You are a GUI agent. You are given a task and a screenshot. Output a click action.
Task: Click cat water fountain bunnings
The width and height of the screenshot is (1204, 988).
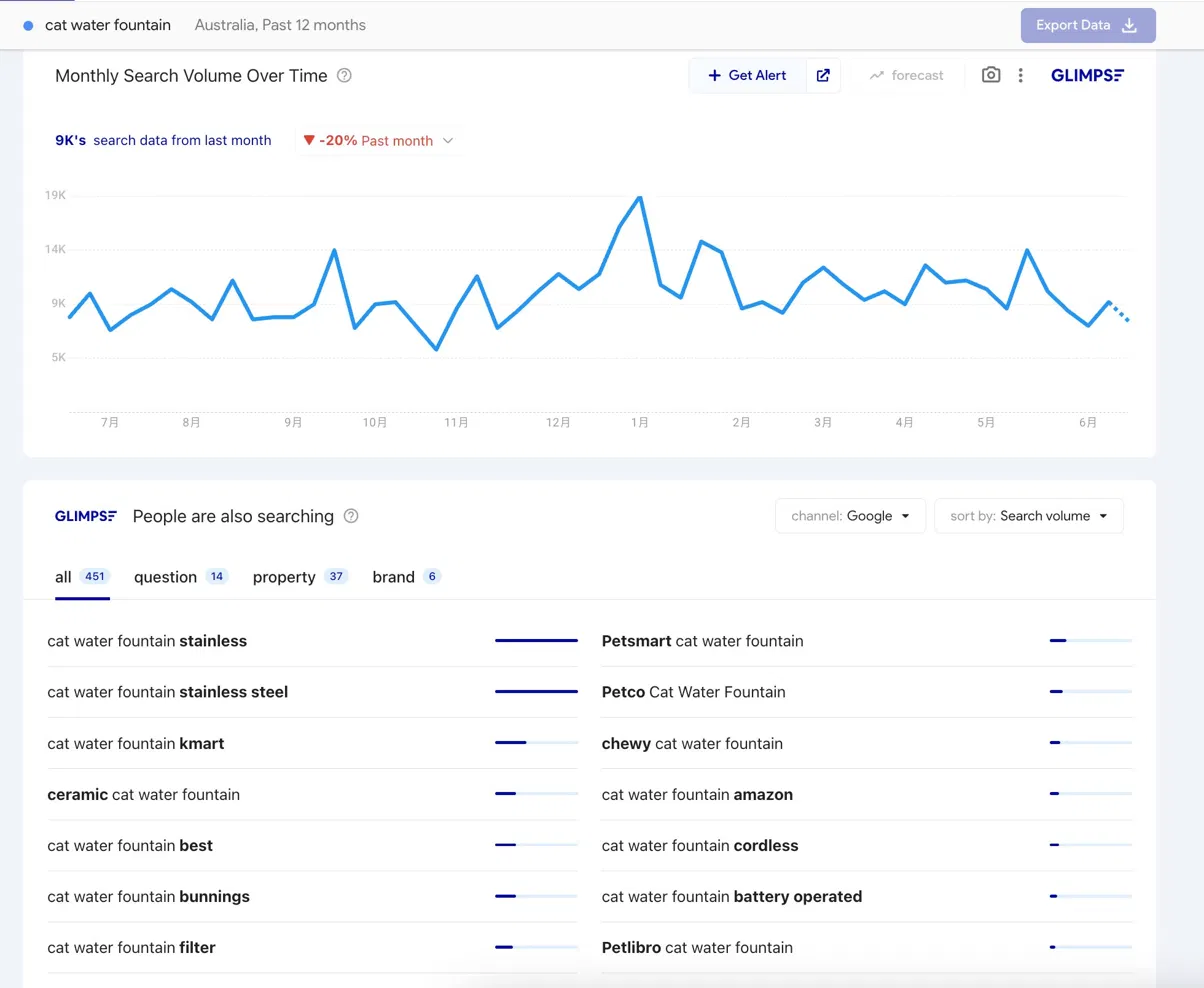[x=149, y=897]
